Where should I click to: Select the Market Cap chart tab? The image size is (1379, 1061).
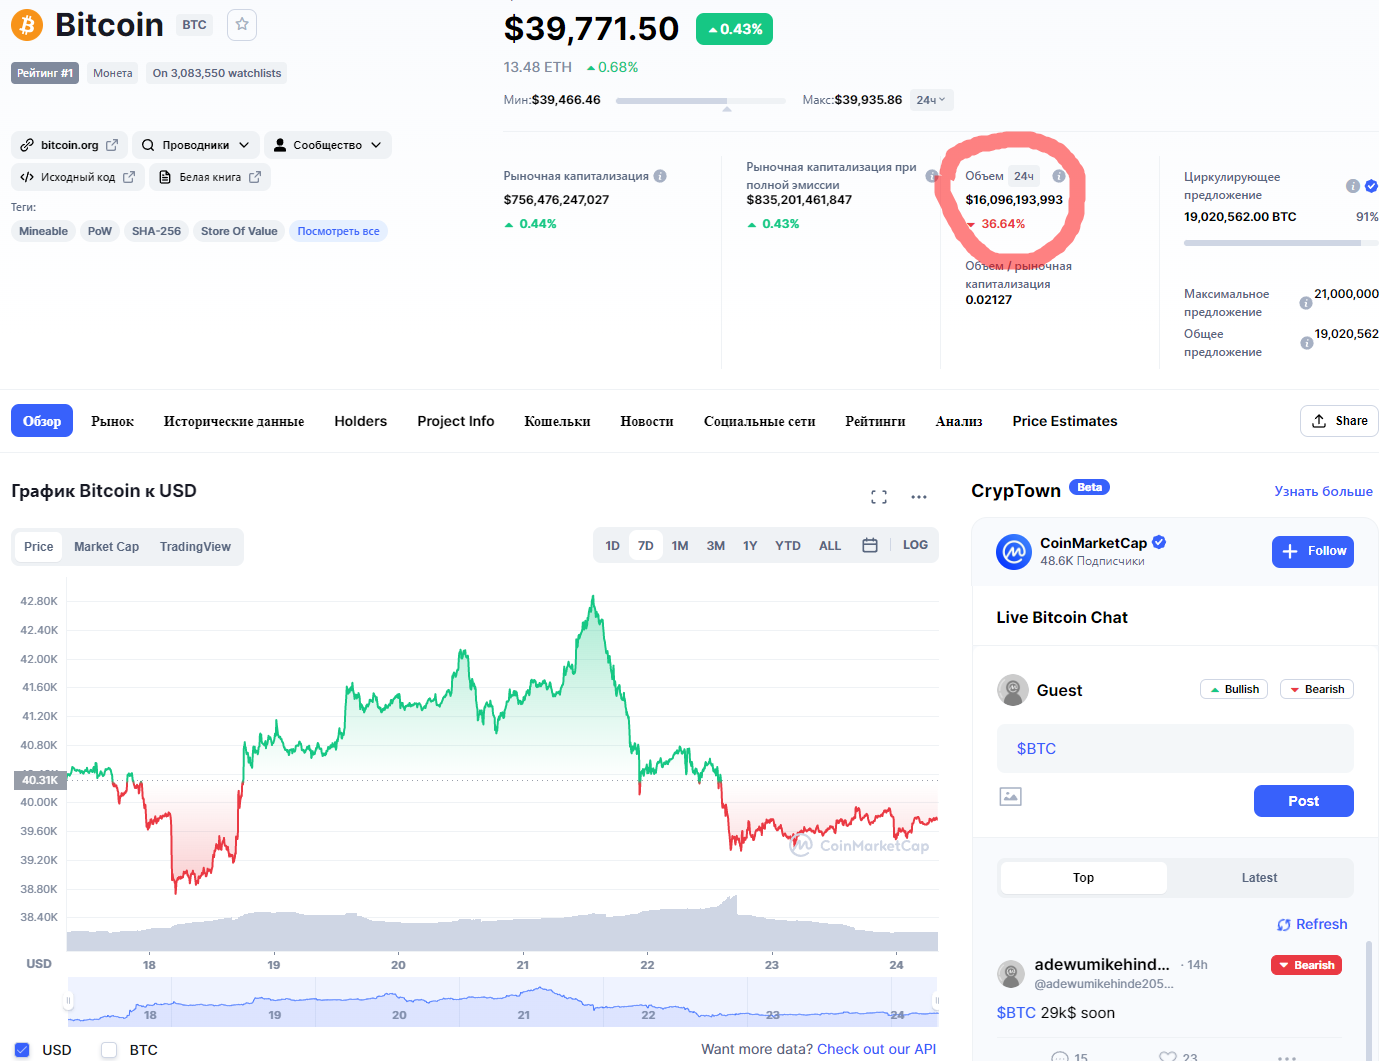[106, 547]
